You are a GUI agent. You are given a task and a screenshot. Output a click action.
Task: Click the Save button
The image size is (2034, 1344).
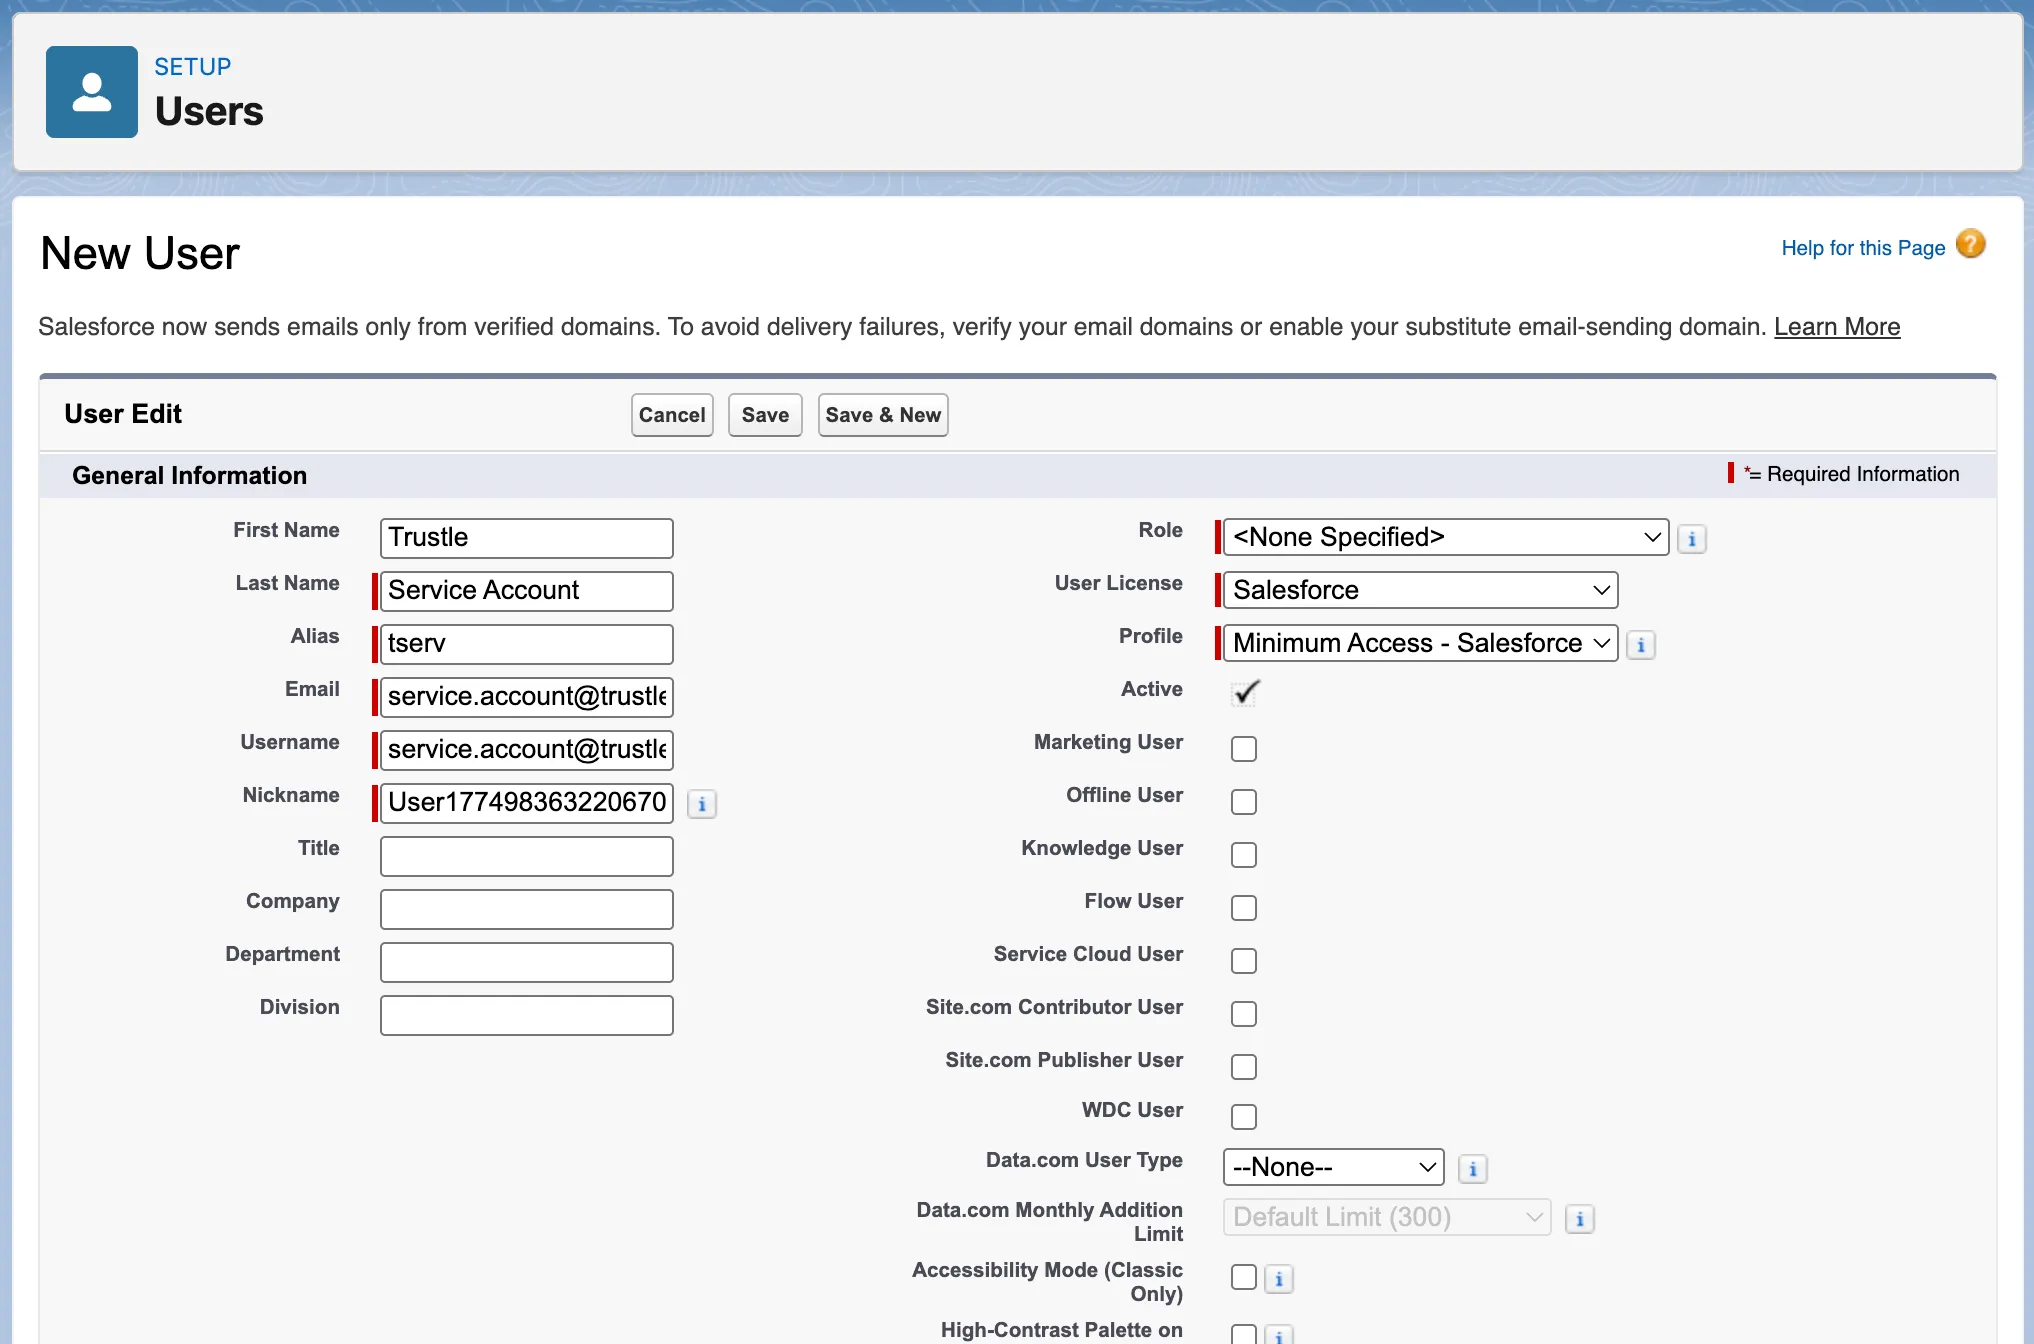click(765, 415)
